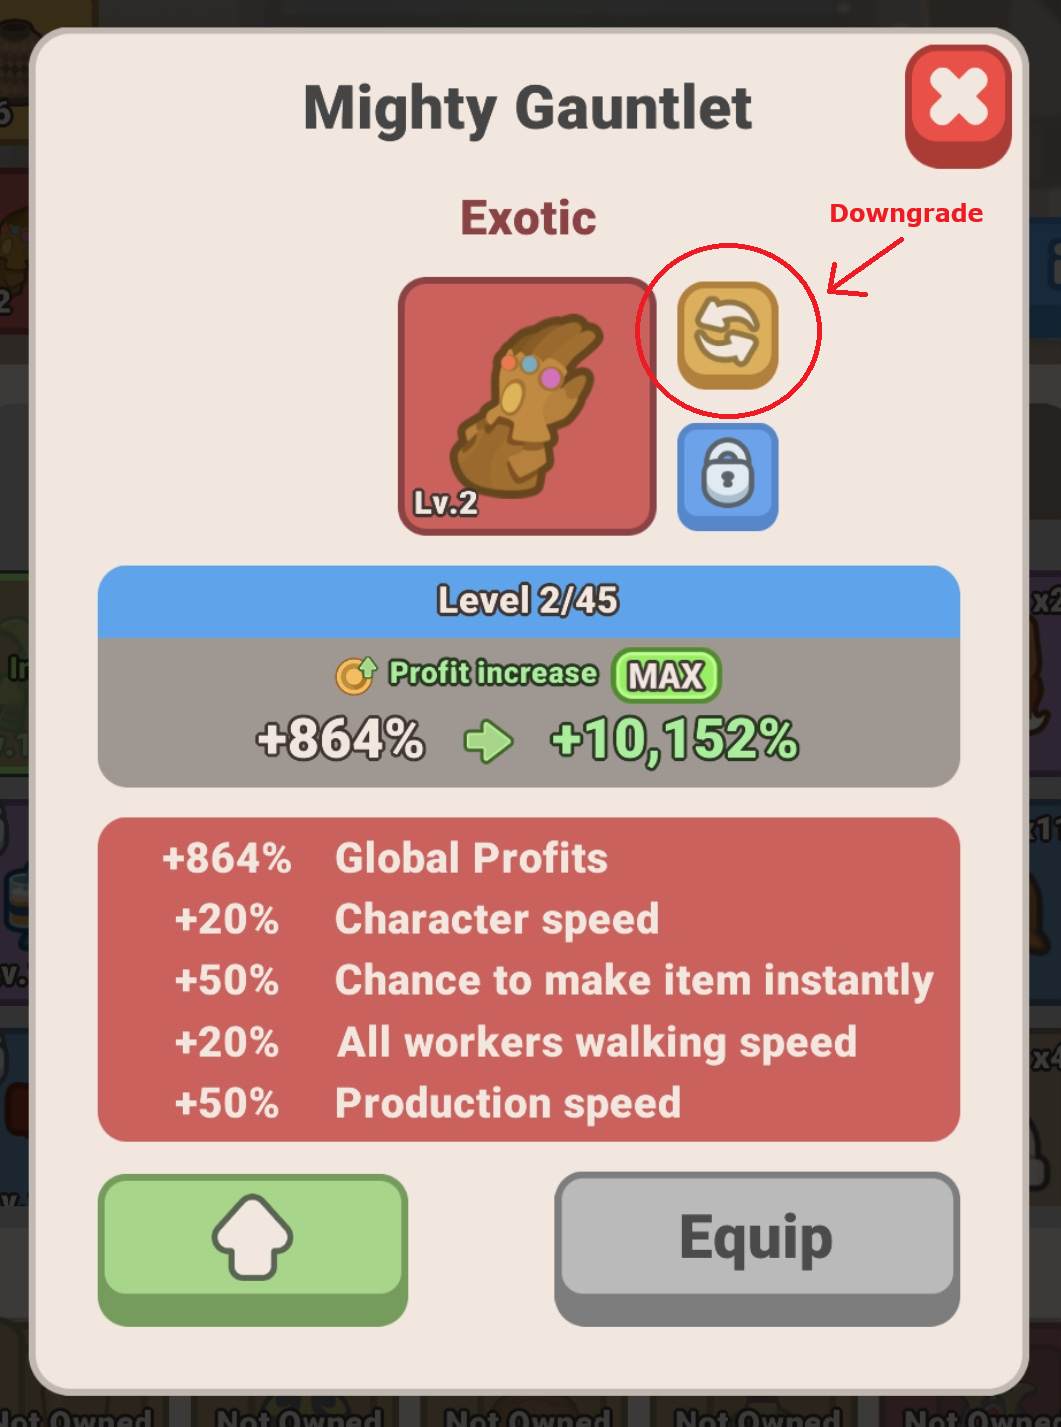Click the +864% current profit value

point(341,740)
